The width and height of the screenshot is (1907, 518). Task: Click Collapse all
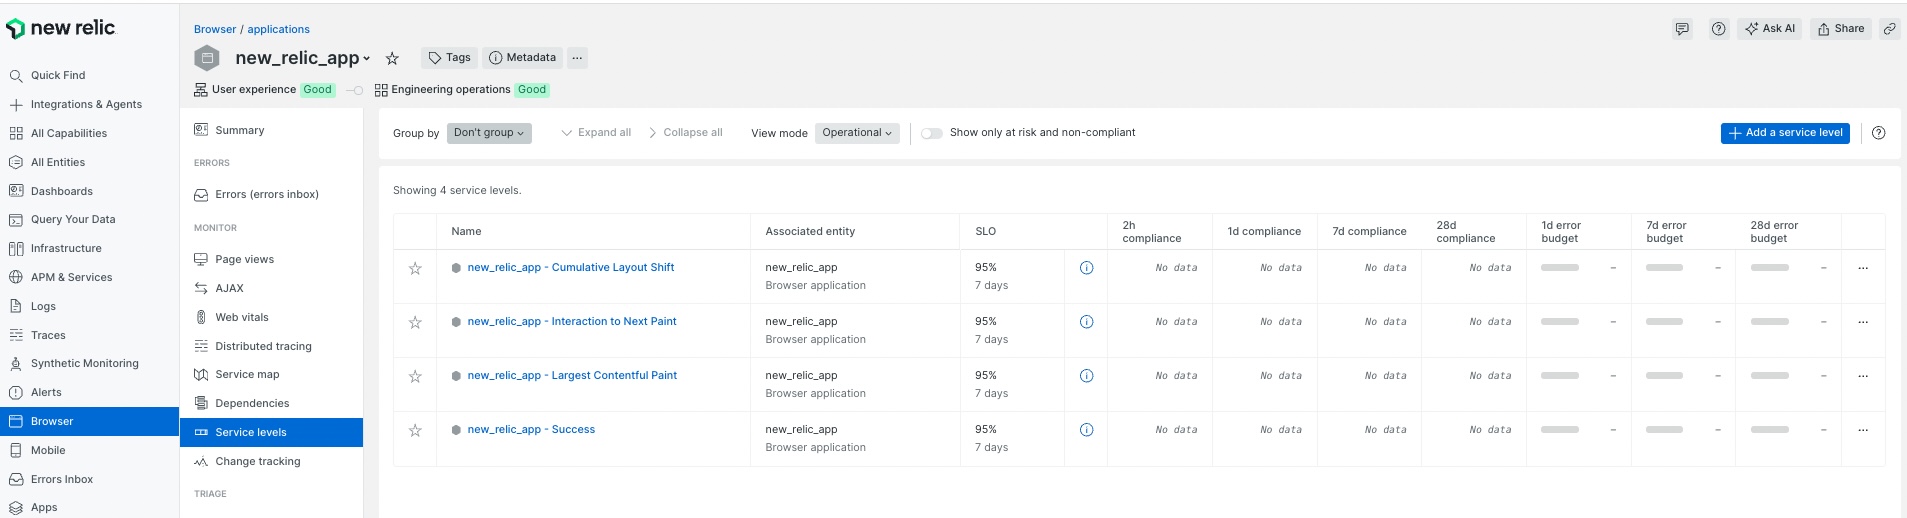684,133
